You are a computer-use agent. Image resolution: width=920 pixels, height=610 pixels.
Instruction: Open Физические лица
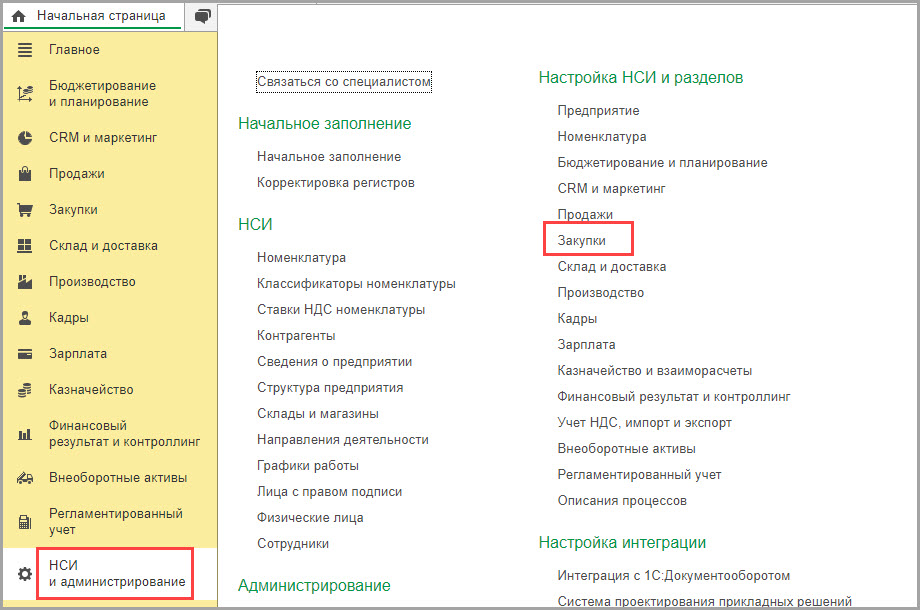click(x=310, y=518)
